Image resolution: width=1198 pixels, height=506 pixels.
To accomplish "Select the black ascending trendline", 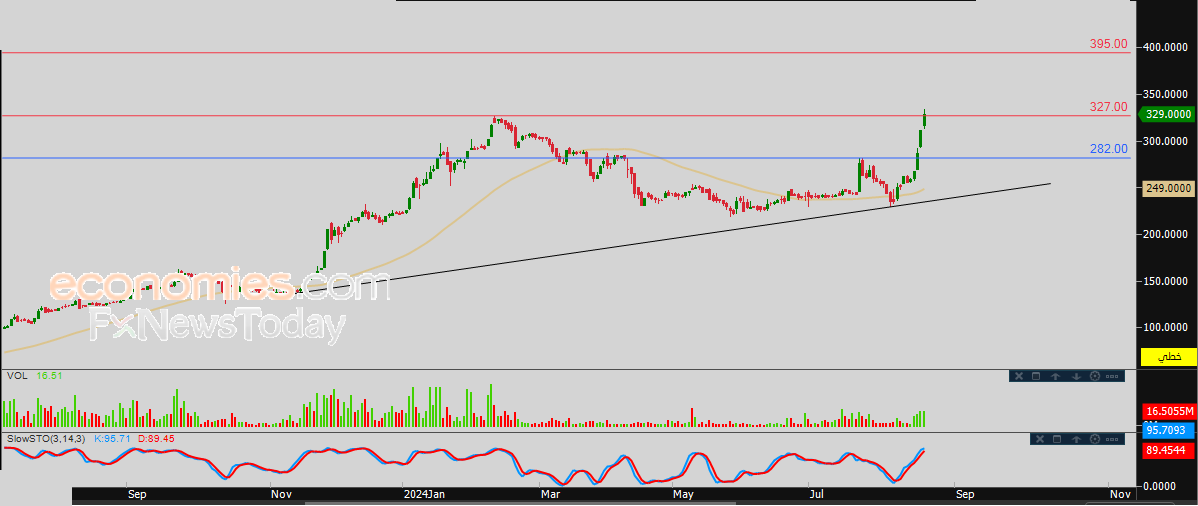I will (677, 238).
